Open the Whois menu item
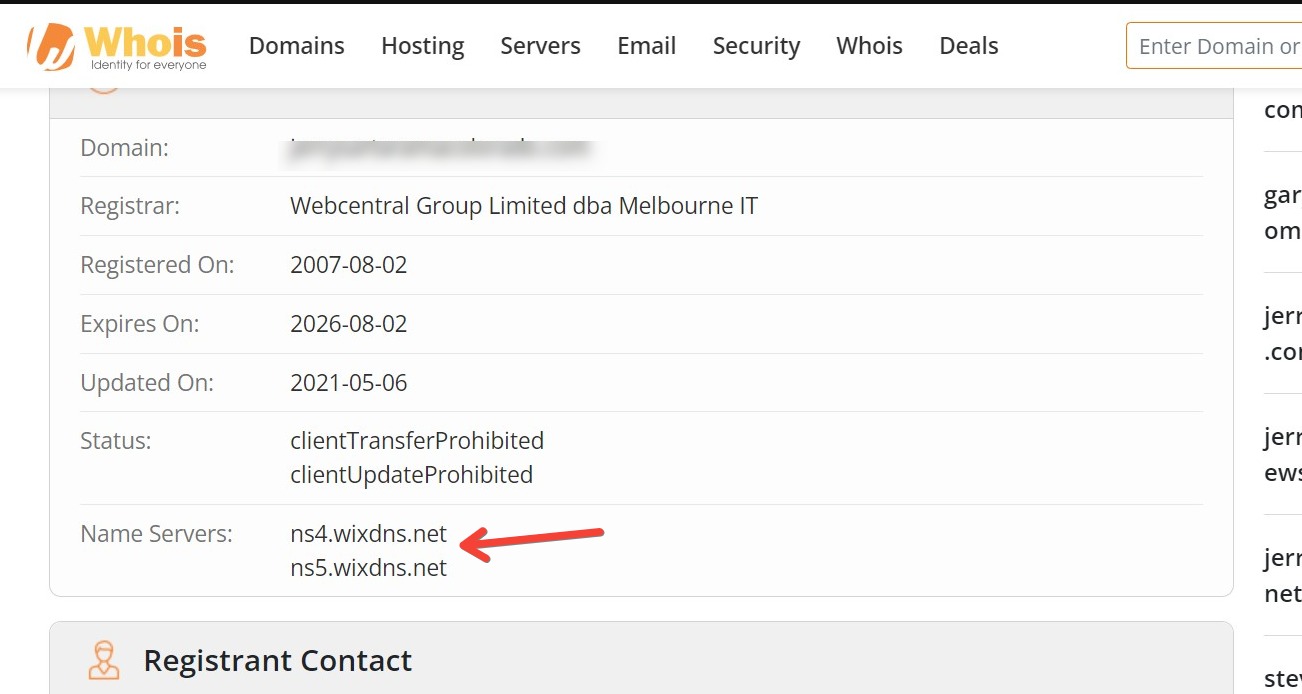The height and width of the screenshot is (694, 1302). tap(869, 46)
